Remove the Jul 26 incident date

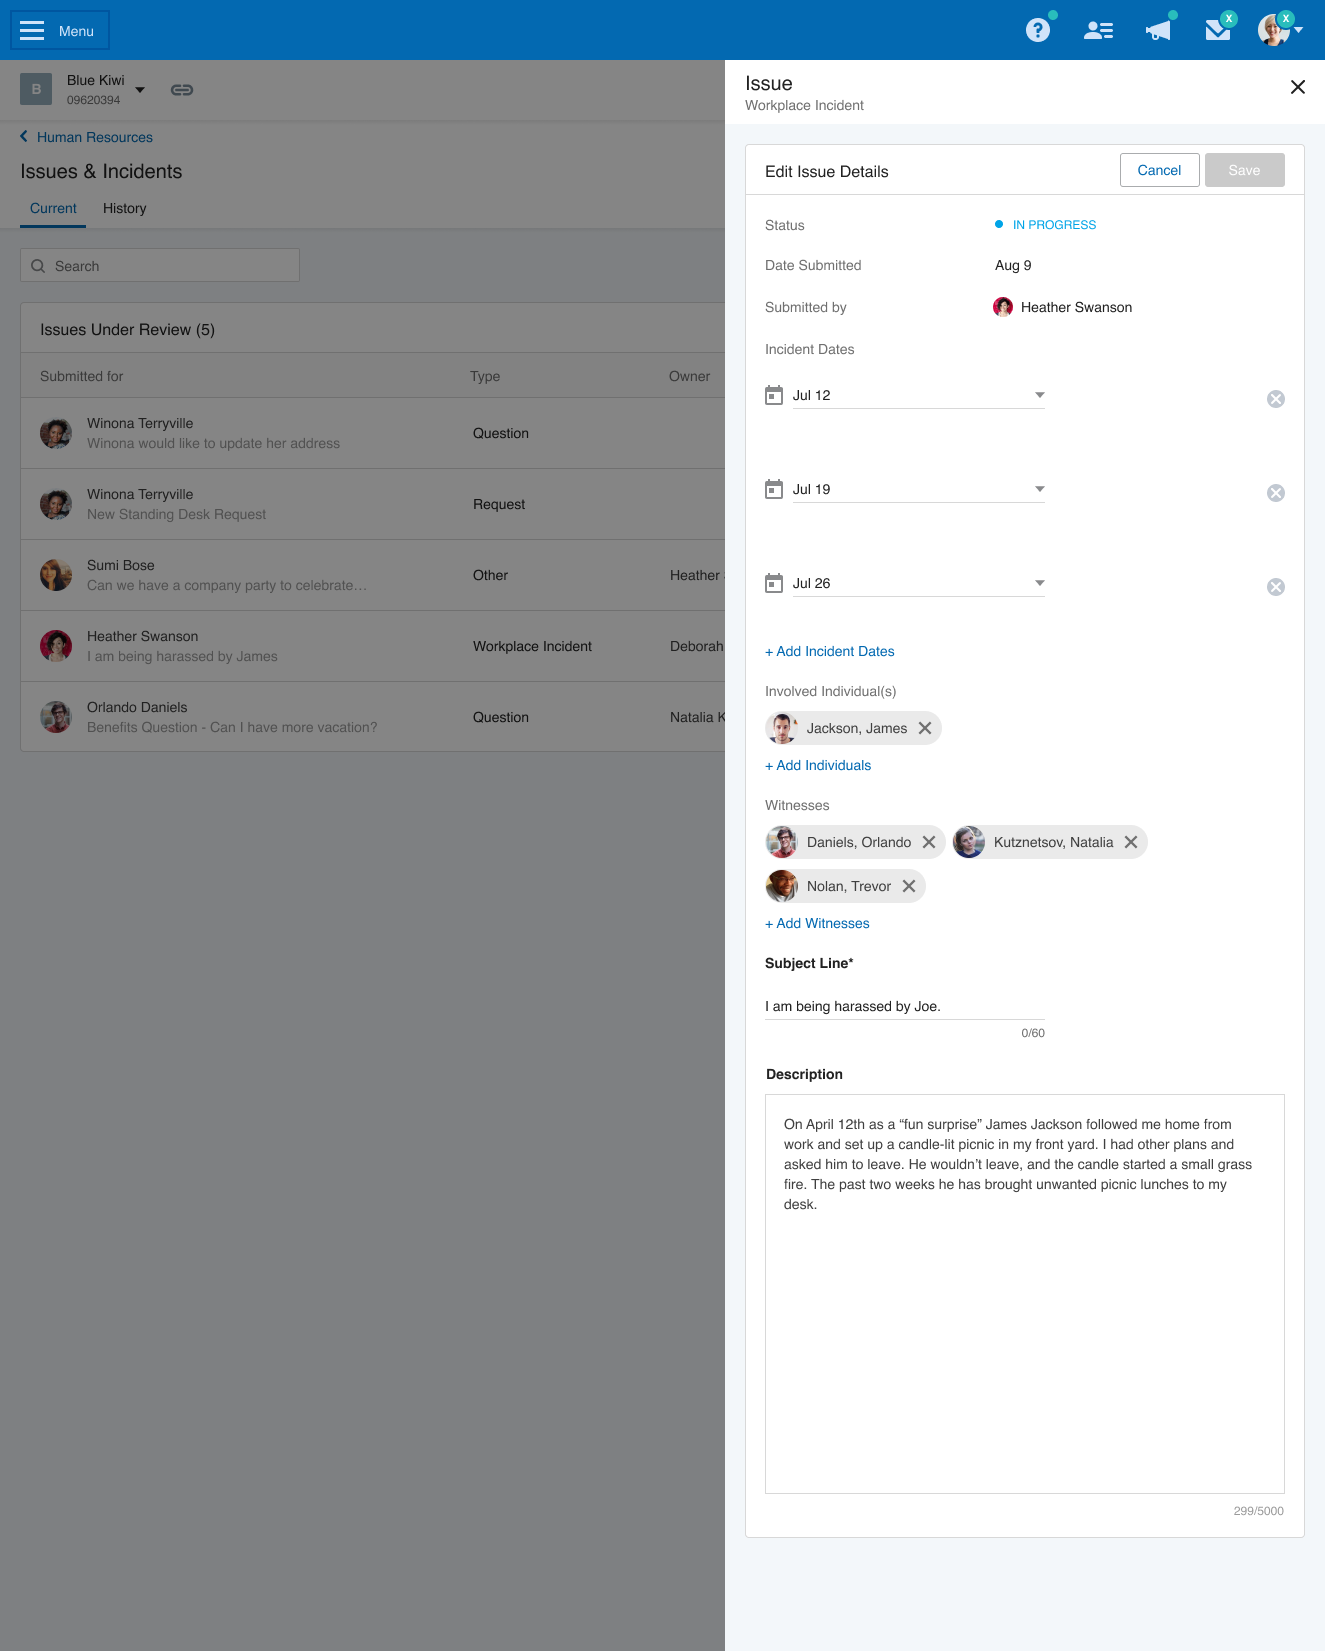tap(1276, 587)
